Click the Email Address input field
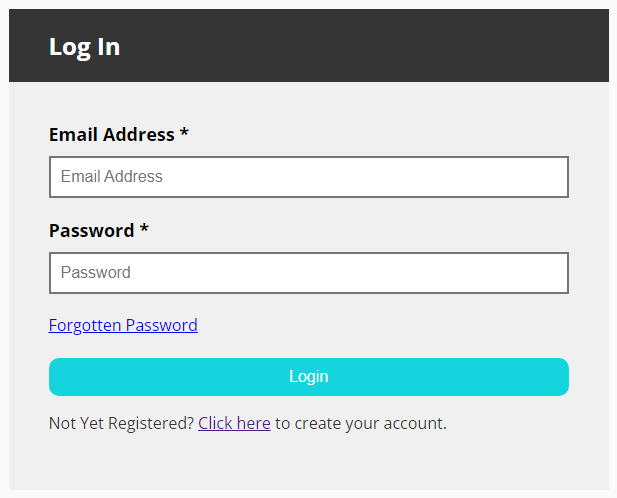The width and height of the screenshot is (617, 498). 308,177
